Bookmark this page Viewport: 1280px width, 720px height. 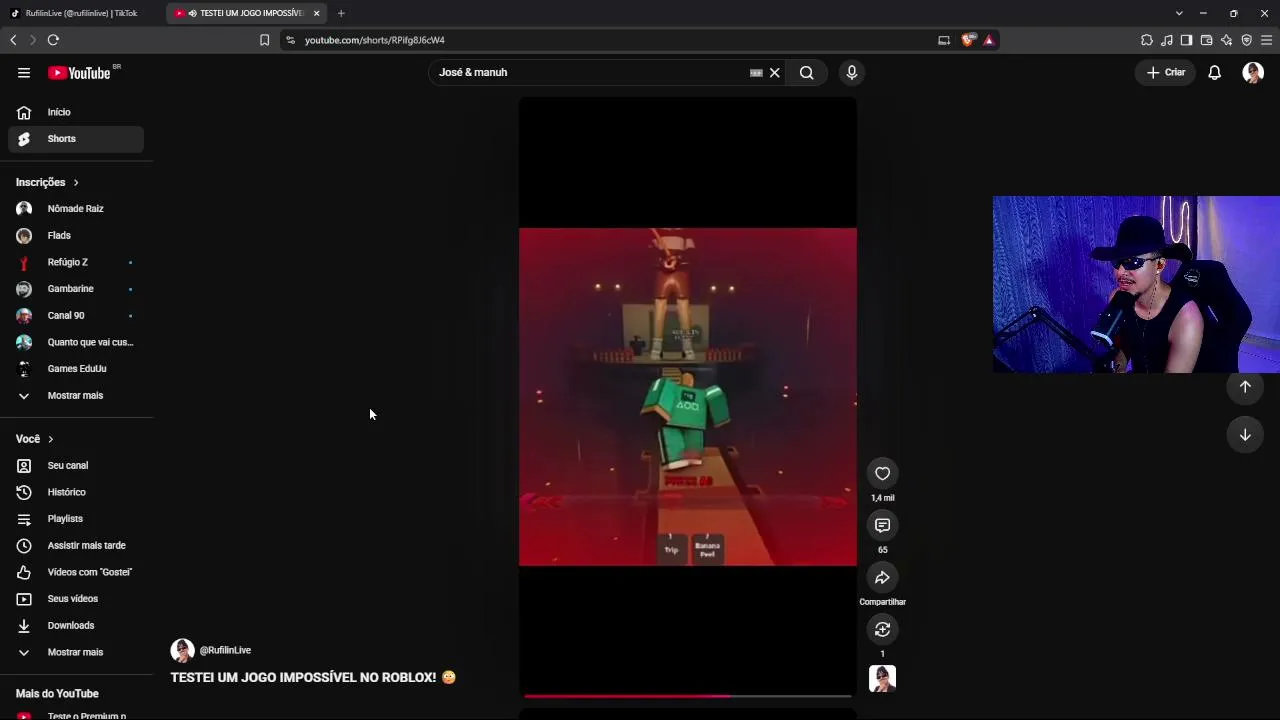(264, 40)
